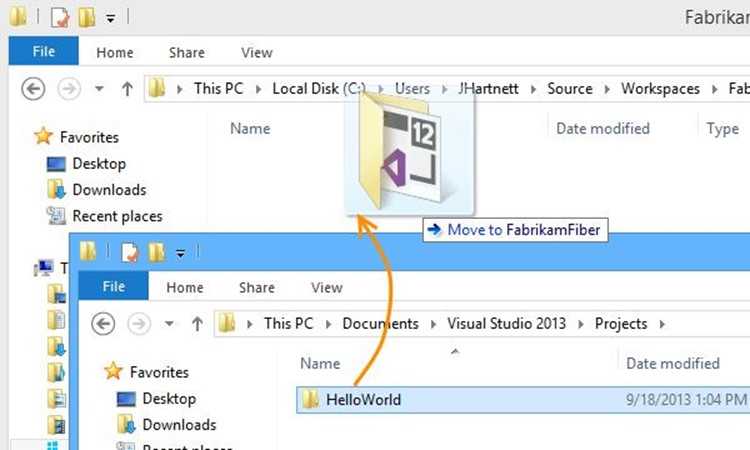The image size is (750, 450).
Task: Select the HelloWorld folder
Action: pos(363,400)
